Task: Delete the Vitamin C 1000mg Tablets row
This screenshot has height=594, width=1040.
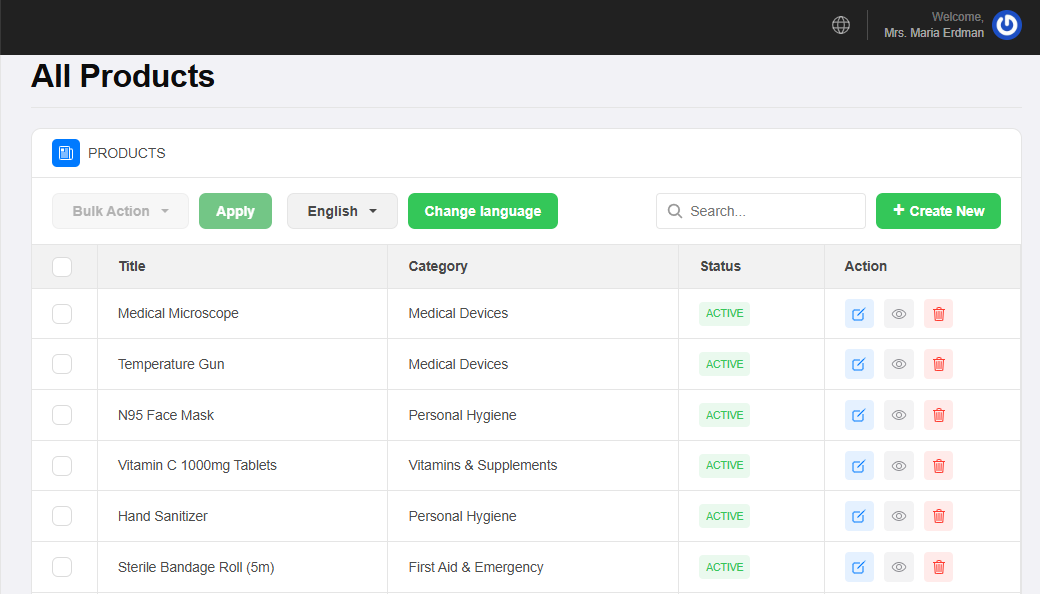Action: 938,466
